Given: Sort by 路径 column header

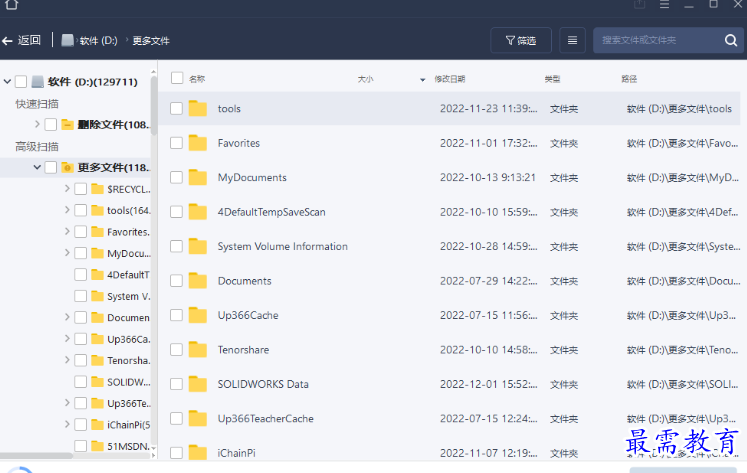Looking at the screenshot, I should coord(629,79).
